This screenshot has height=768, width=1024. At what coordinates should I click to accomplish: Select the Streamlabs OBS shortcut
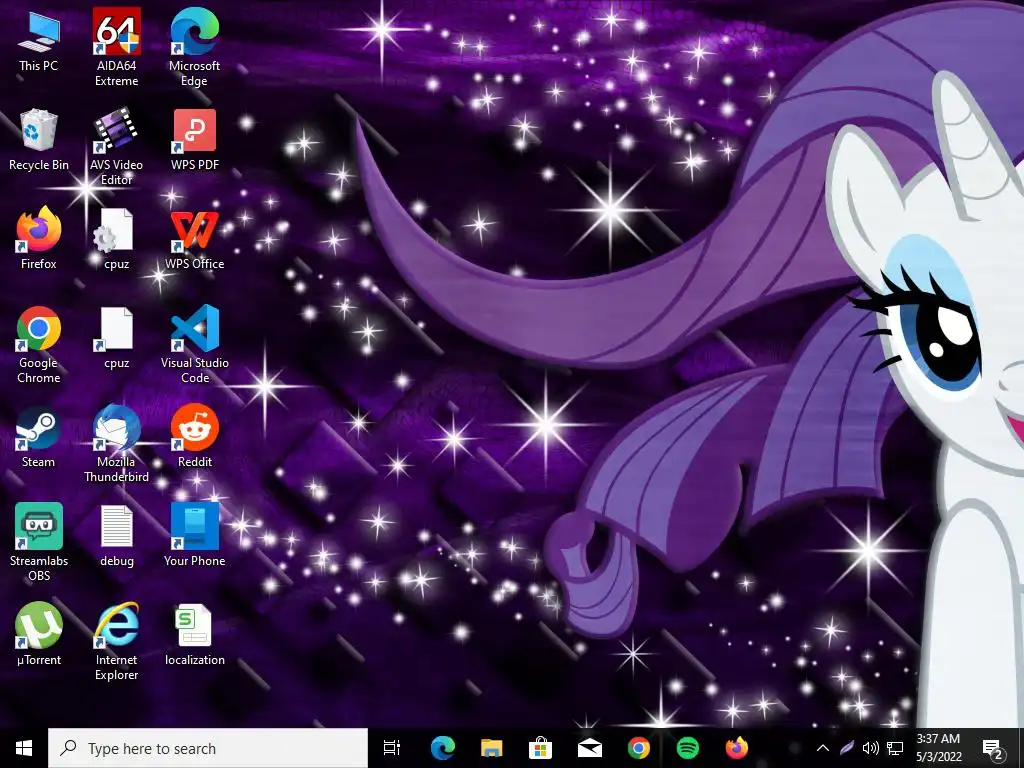(x=39, y=542)
